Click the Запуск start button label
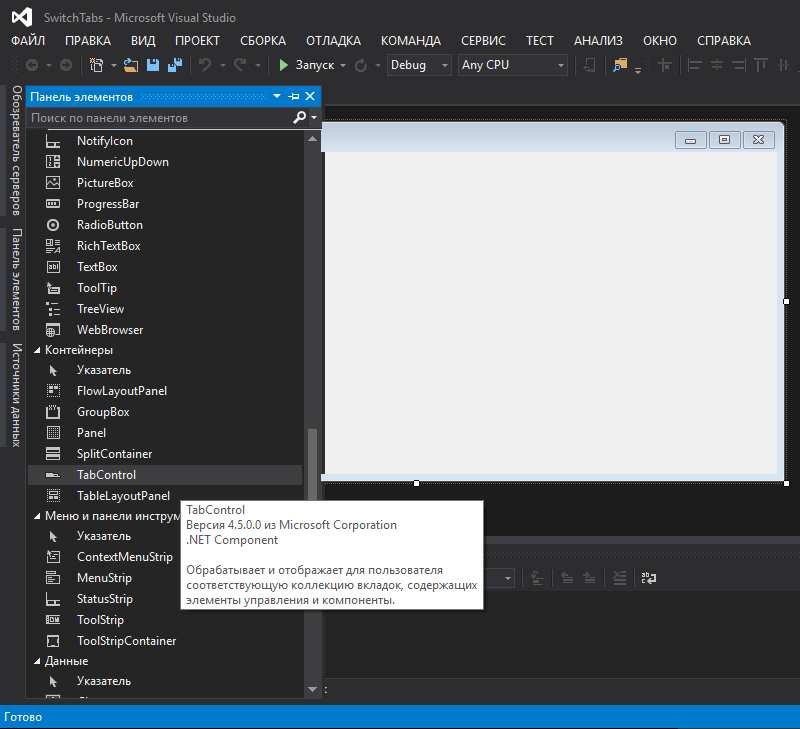The height and width of the screenshot is (729, 800). (x=315, y=65)
